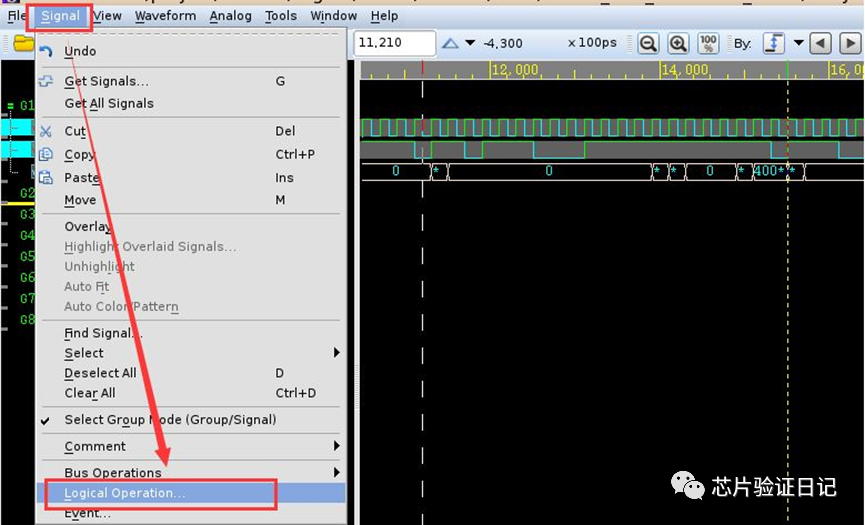Click the clock square-wave signal waveform
Image resolution: width=865 pixels, height=525 pixels.
pos(612,127)
